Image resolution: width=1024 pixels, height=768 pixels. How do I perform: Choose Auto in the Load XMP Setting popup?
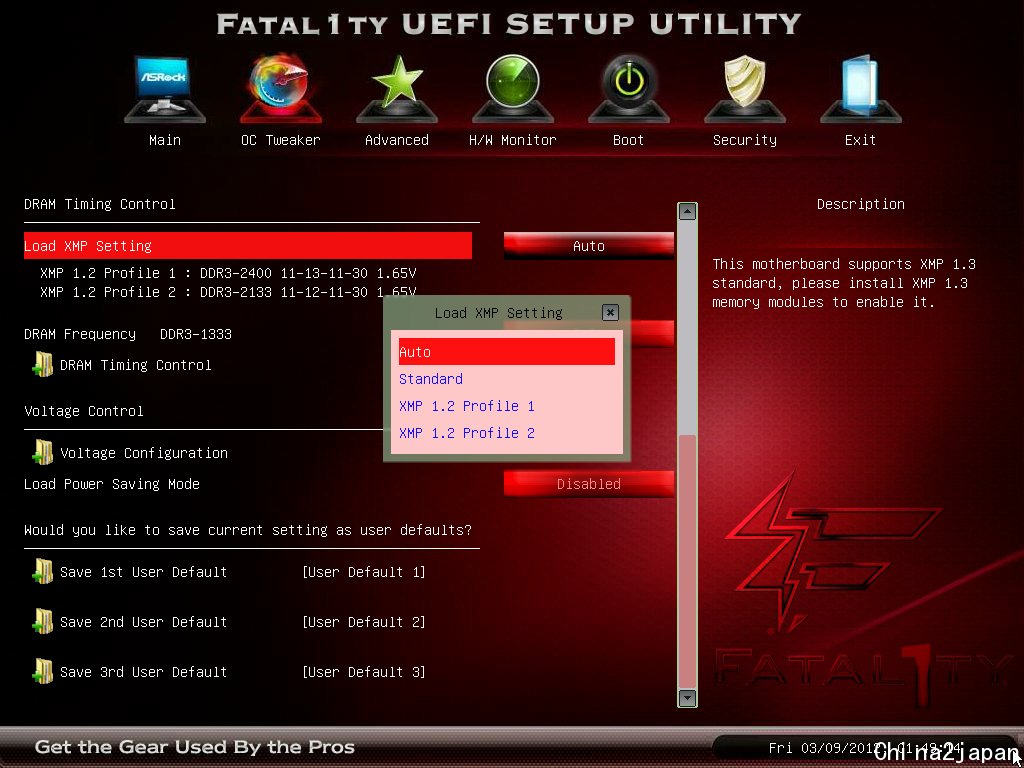point(506,351)
